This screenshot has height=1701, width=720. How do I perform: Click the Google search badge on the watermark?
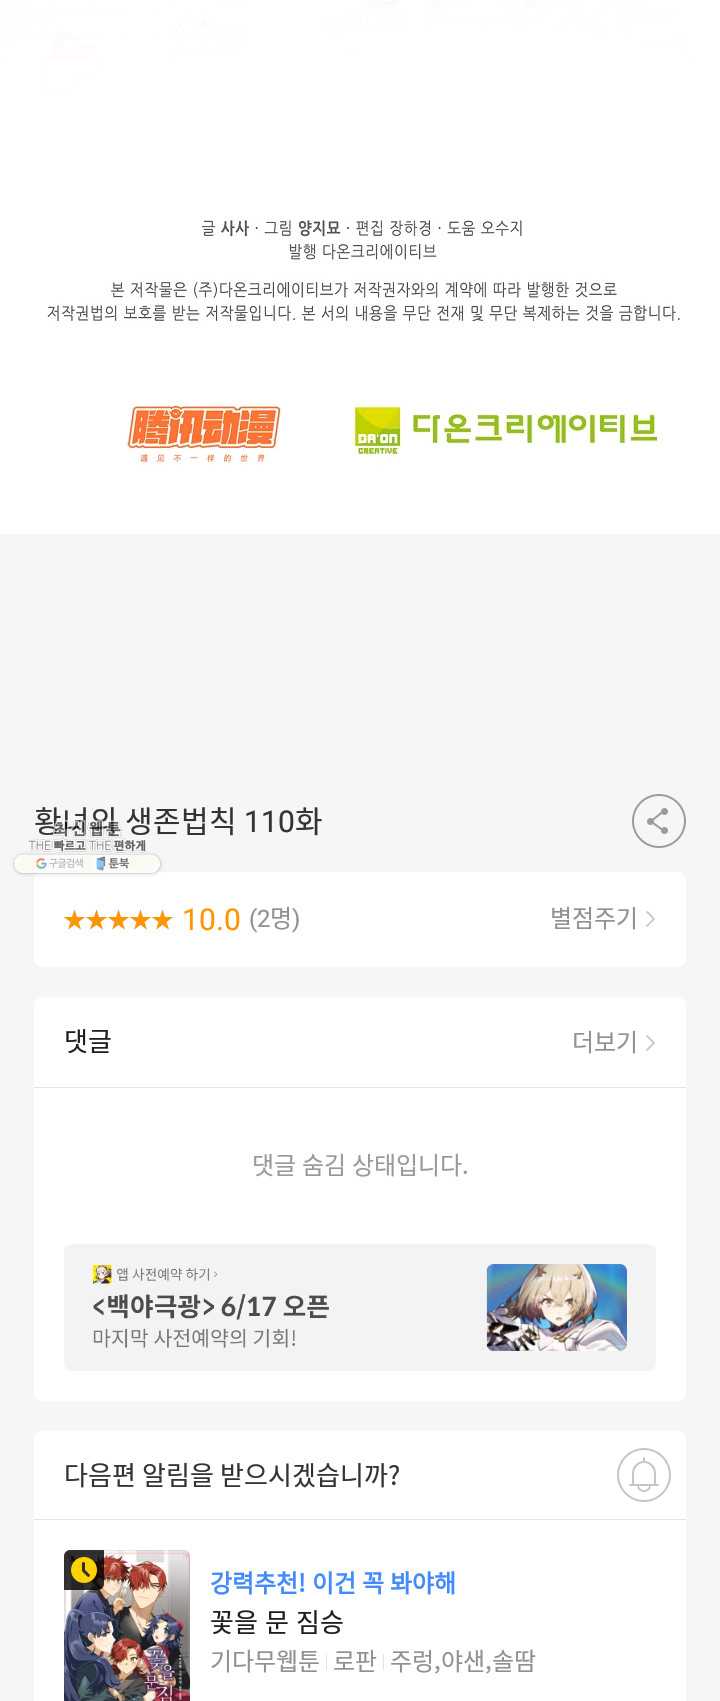point(60,863)
